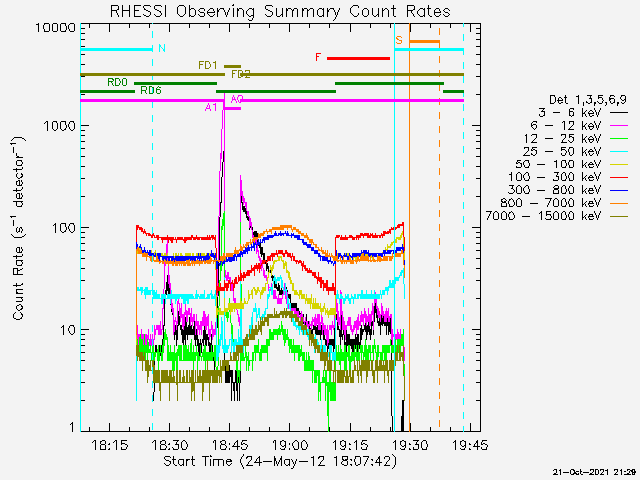The height and width of the screenshot is (480, 640).
Task: Click the '19:30' time axis label
Action: pyautogui.click(x=410, y=445)
